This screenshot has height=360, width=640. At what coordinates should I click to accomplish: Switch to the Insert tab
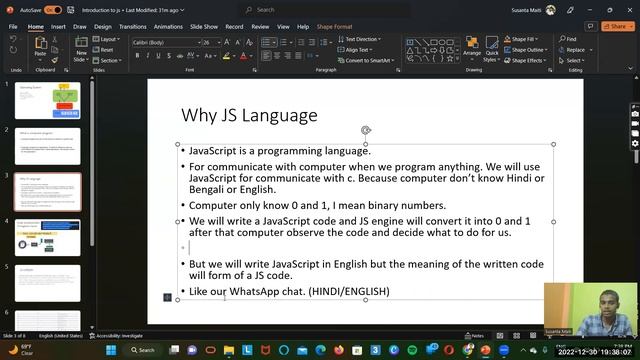tap(58, 27)
